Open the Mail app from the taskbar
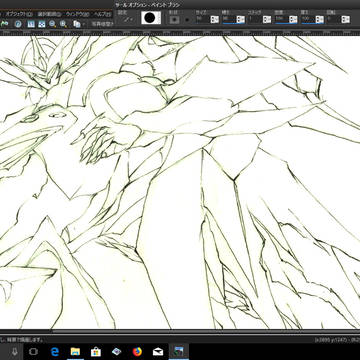Image resolution: width=360 pixels, height=360 pixels. click(x=158, y=351)
